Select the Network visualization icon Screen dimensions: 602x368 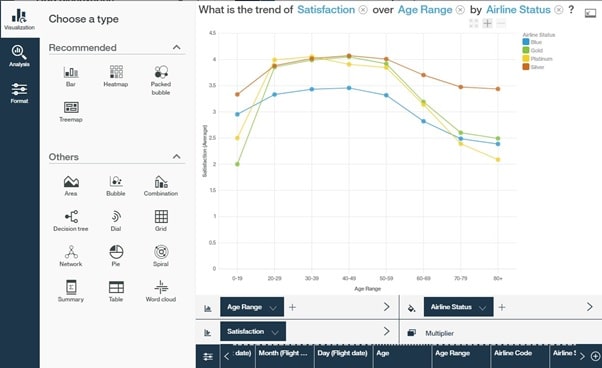[x=71, y=256]
